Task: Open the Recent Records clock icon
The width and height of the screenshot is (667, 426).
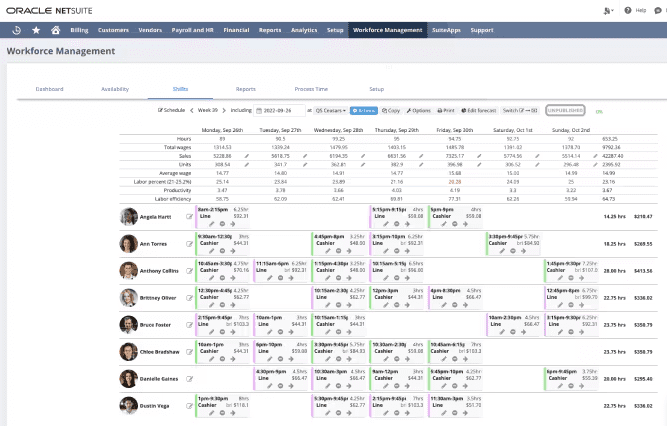Action: pyautogui.click(x=18, y=30)
